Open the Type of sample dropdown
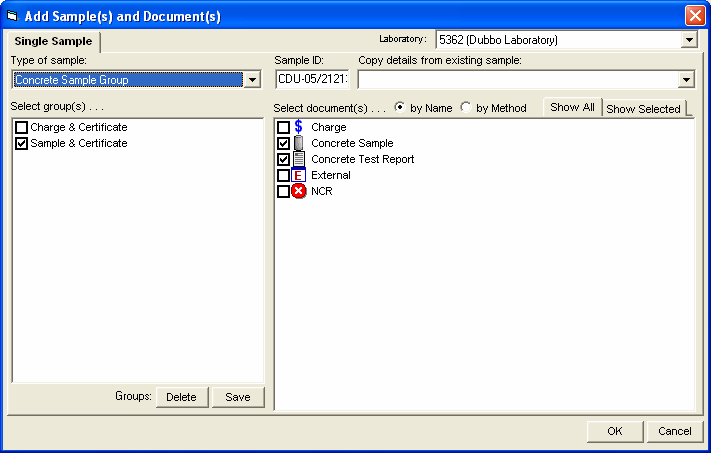The image size is (711, 453). (x=253, y=80)
